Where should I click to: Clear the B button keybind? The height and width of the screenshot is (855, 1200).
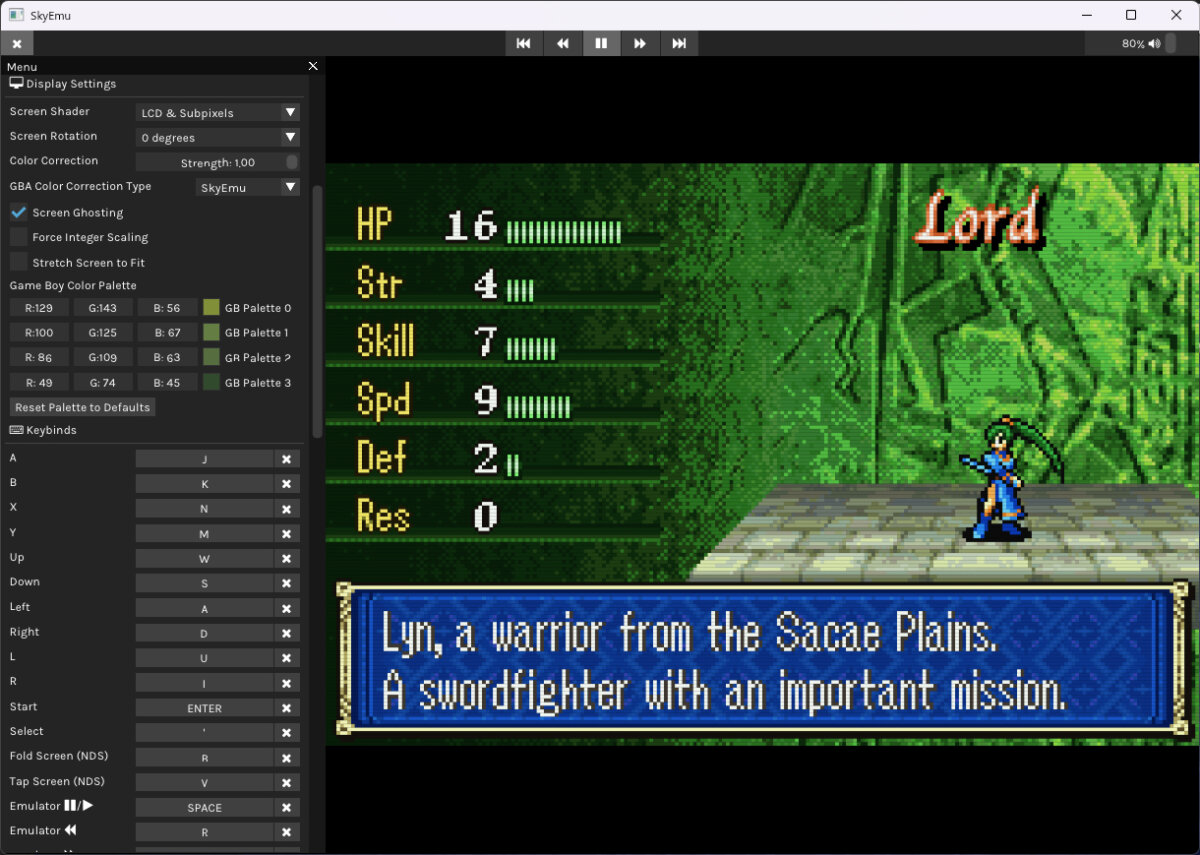pyautogui.click(x=286, y=484)
